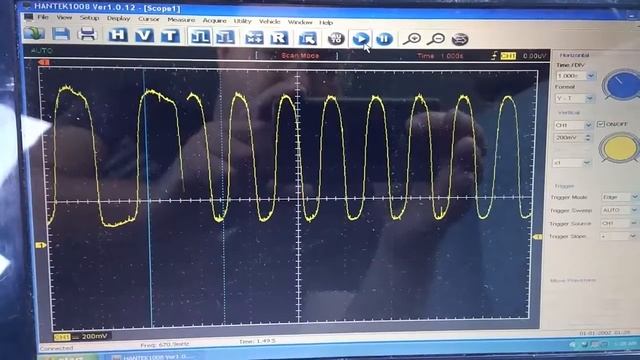
Task: Select the H horizontal settings toolbar button
Action: (x=118, y=35)
